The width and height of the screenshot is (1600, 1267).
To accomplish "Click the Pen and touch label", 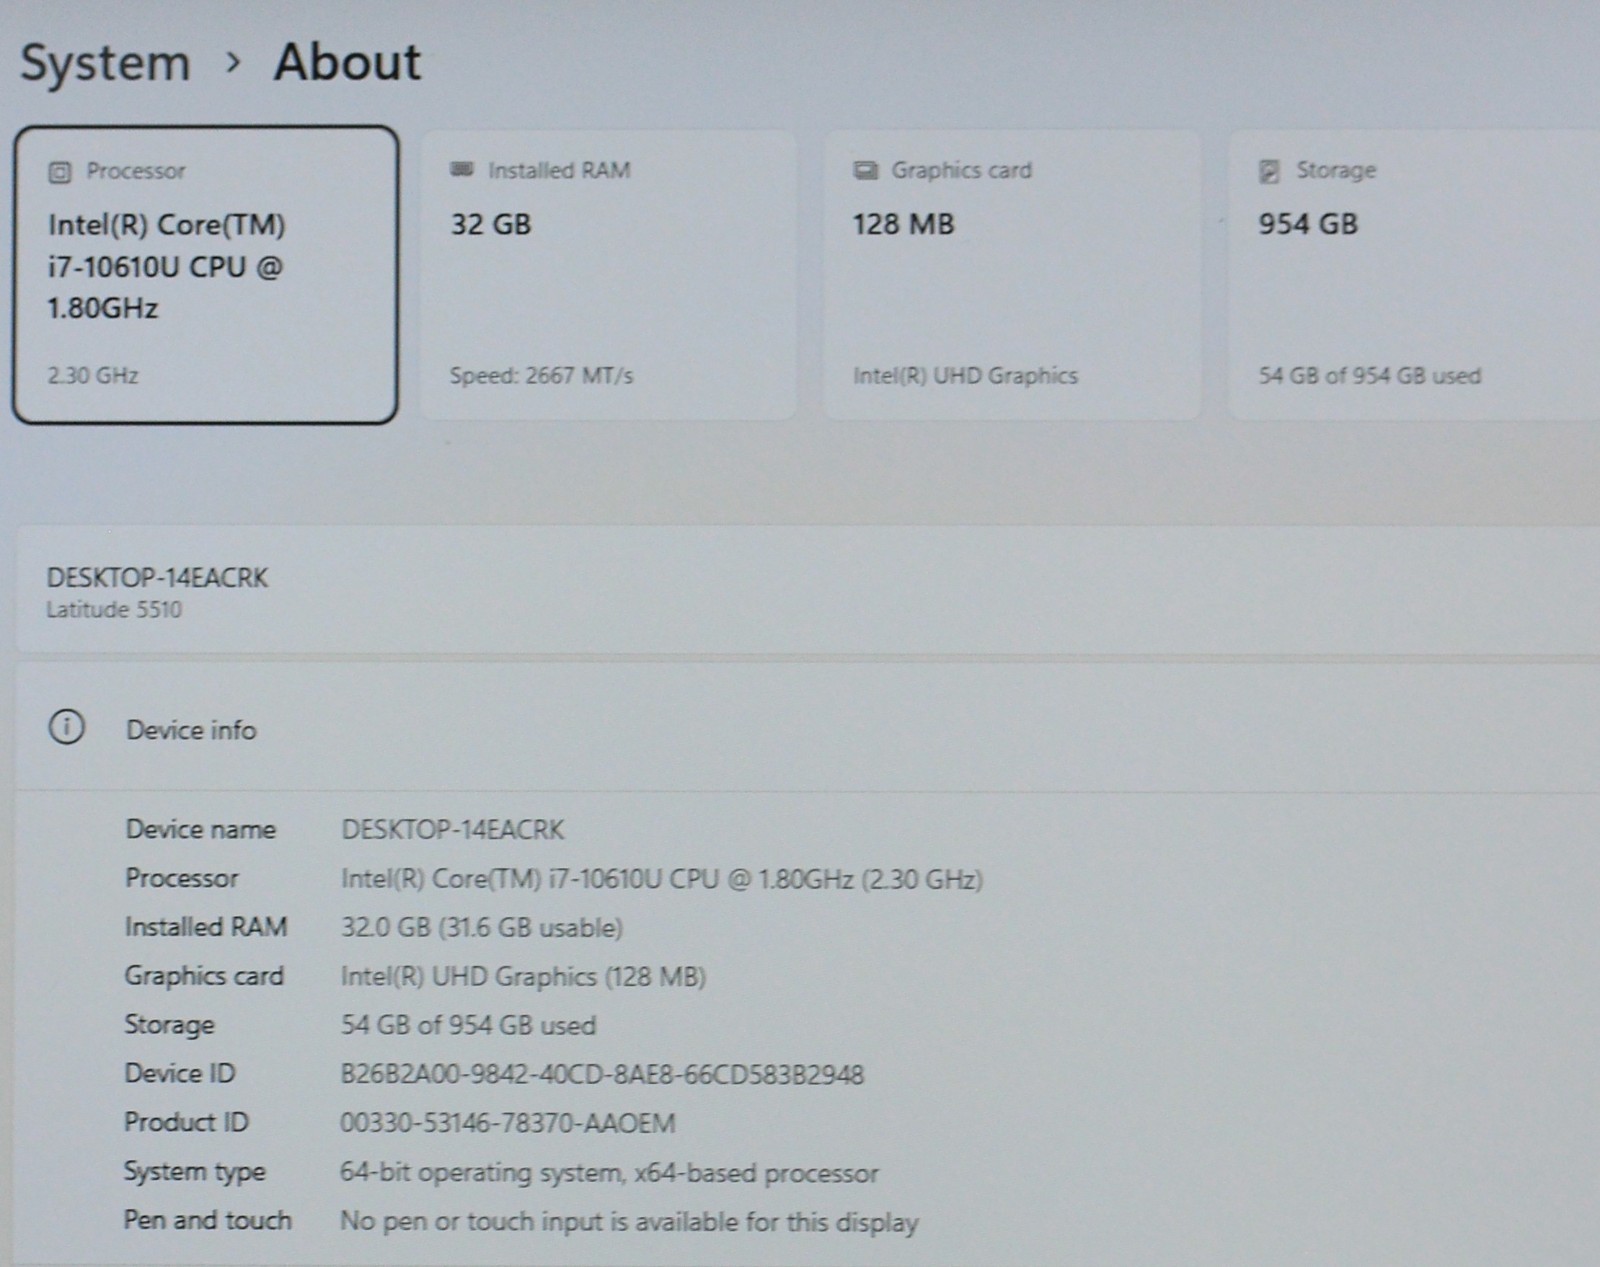I will pos(207,1220).
